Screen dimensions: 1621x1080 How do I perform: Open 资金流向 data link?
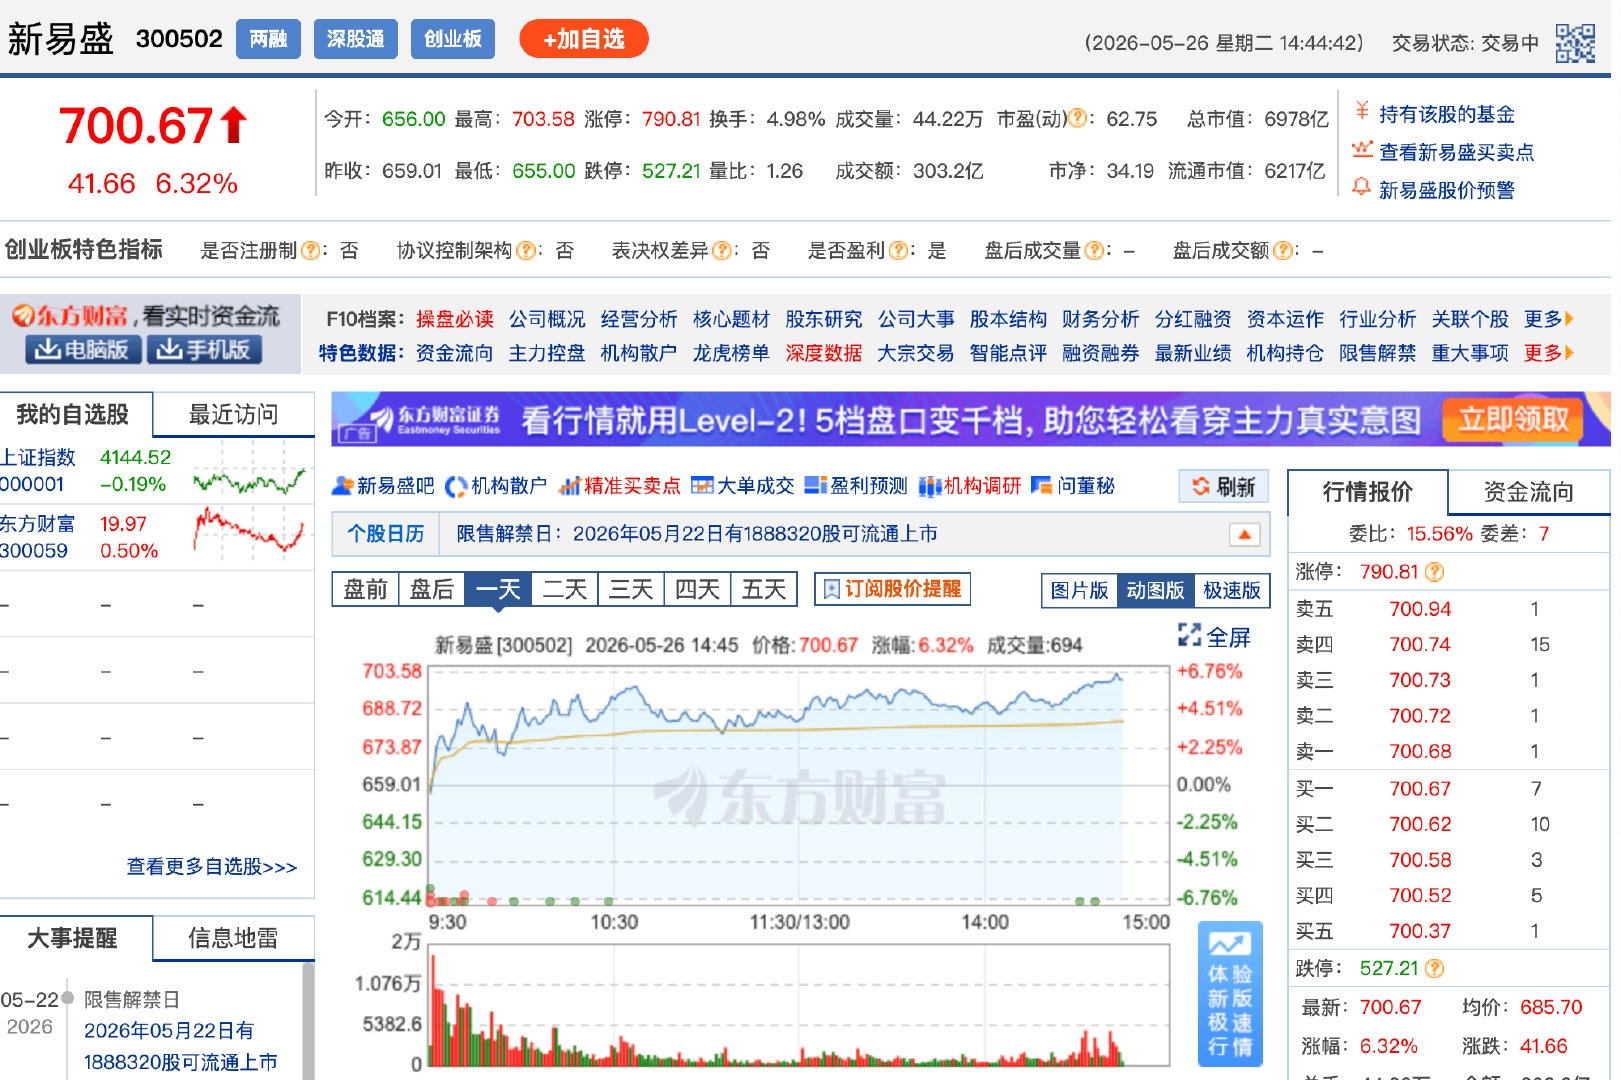(455, 353)
